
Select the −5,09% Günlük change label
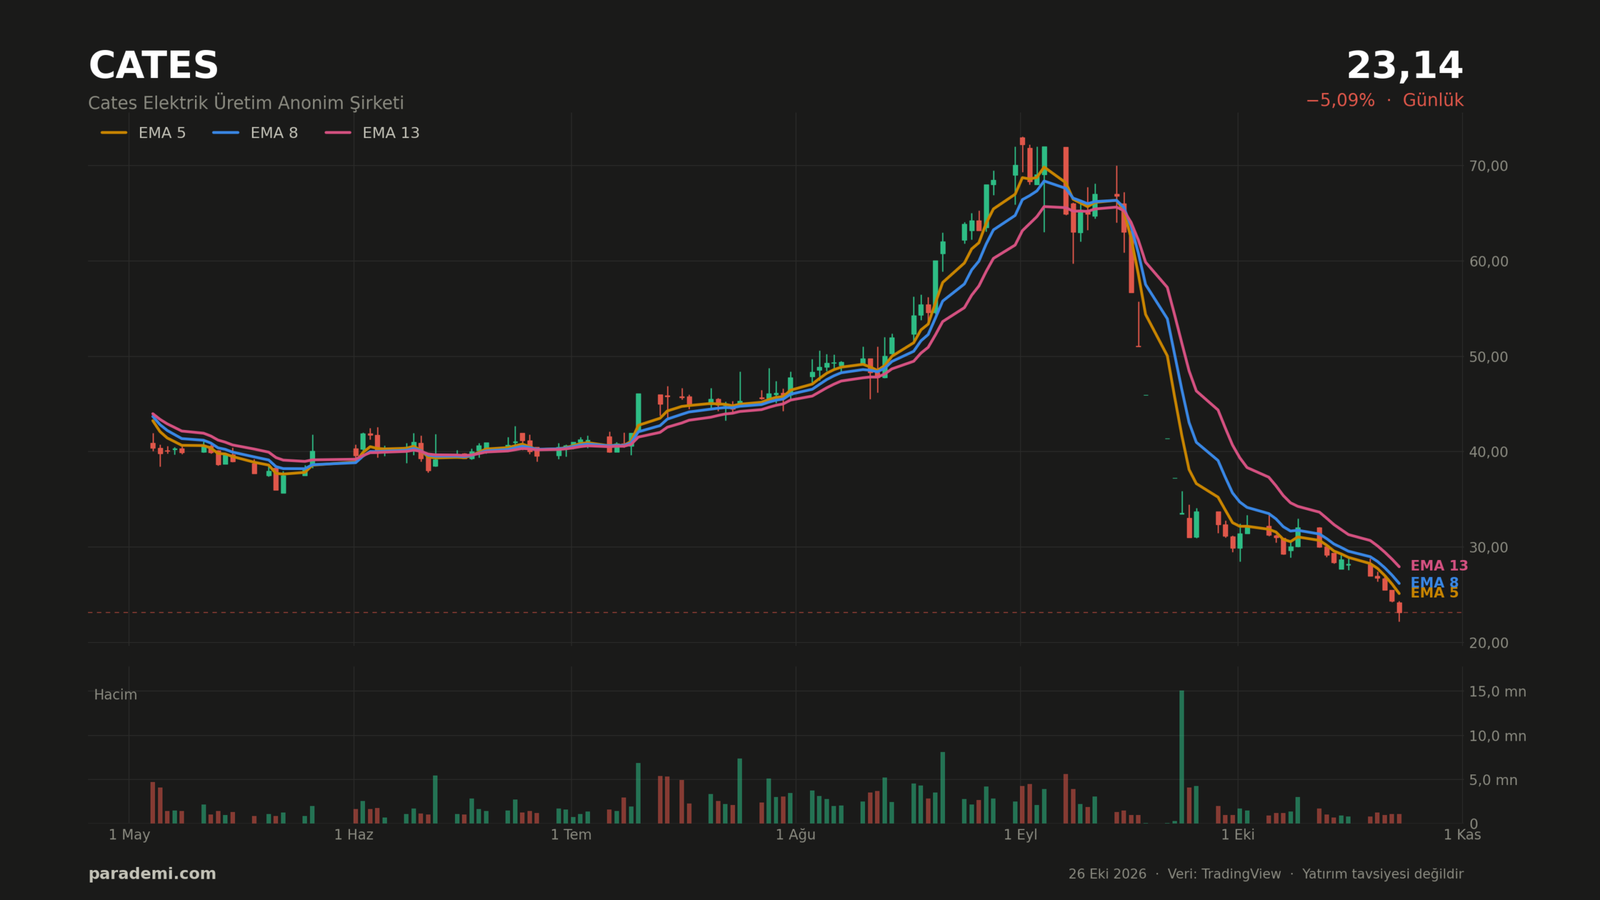coord(1384,101)
